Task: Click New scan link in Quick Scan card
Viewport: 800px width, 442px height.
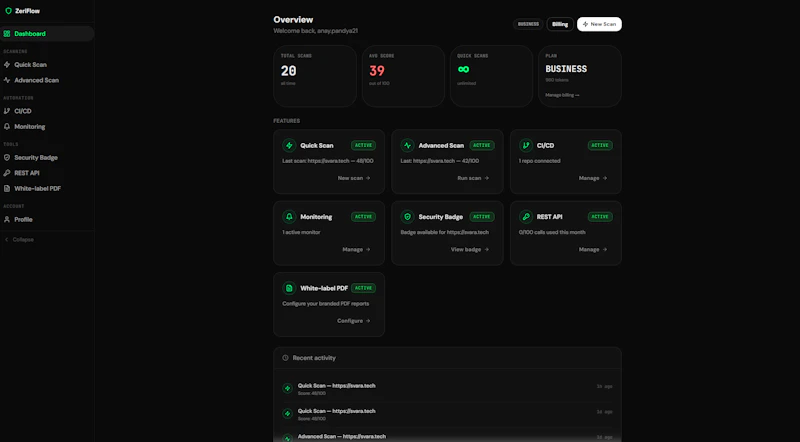Action: point(354,178)
